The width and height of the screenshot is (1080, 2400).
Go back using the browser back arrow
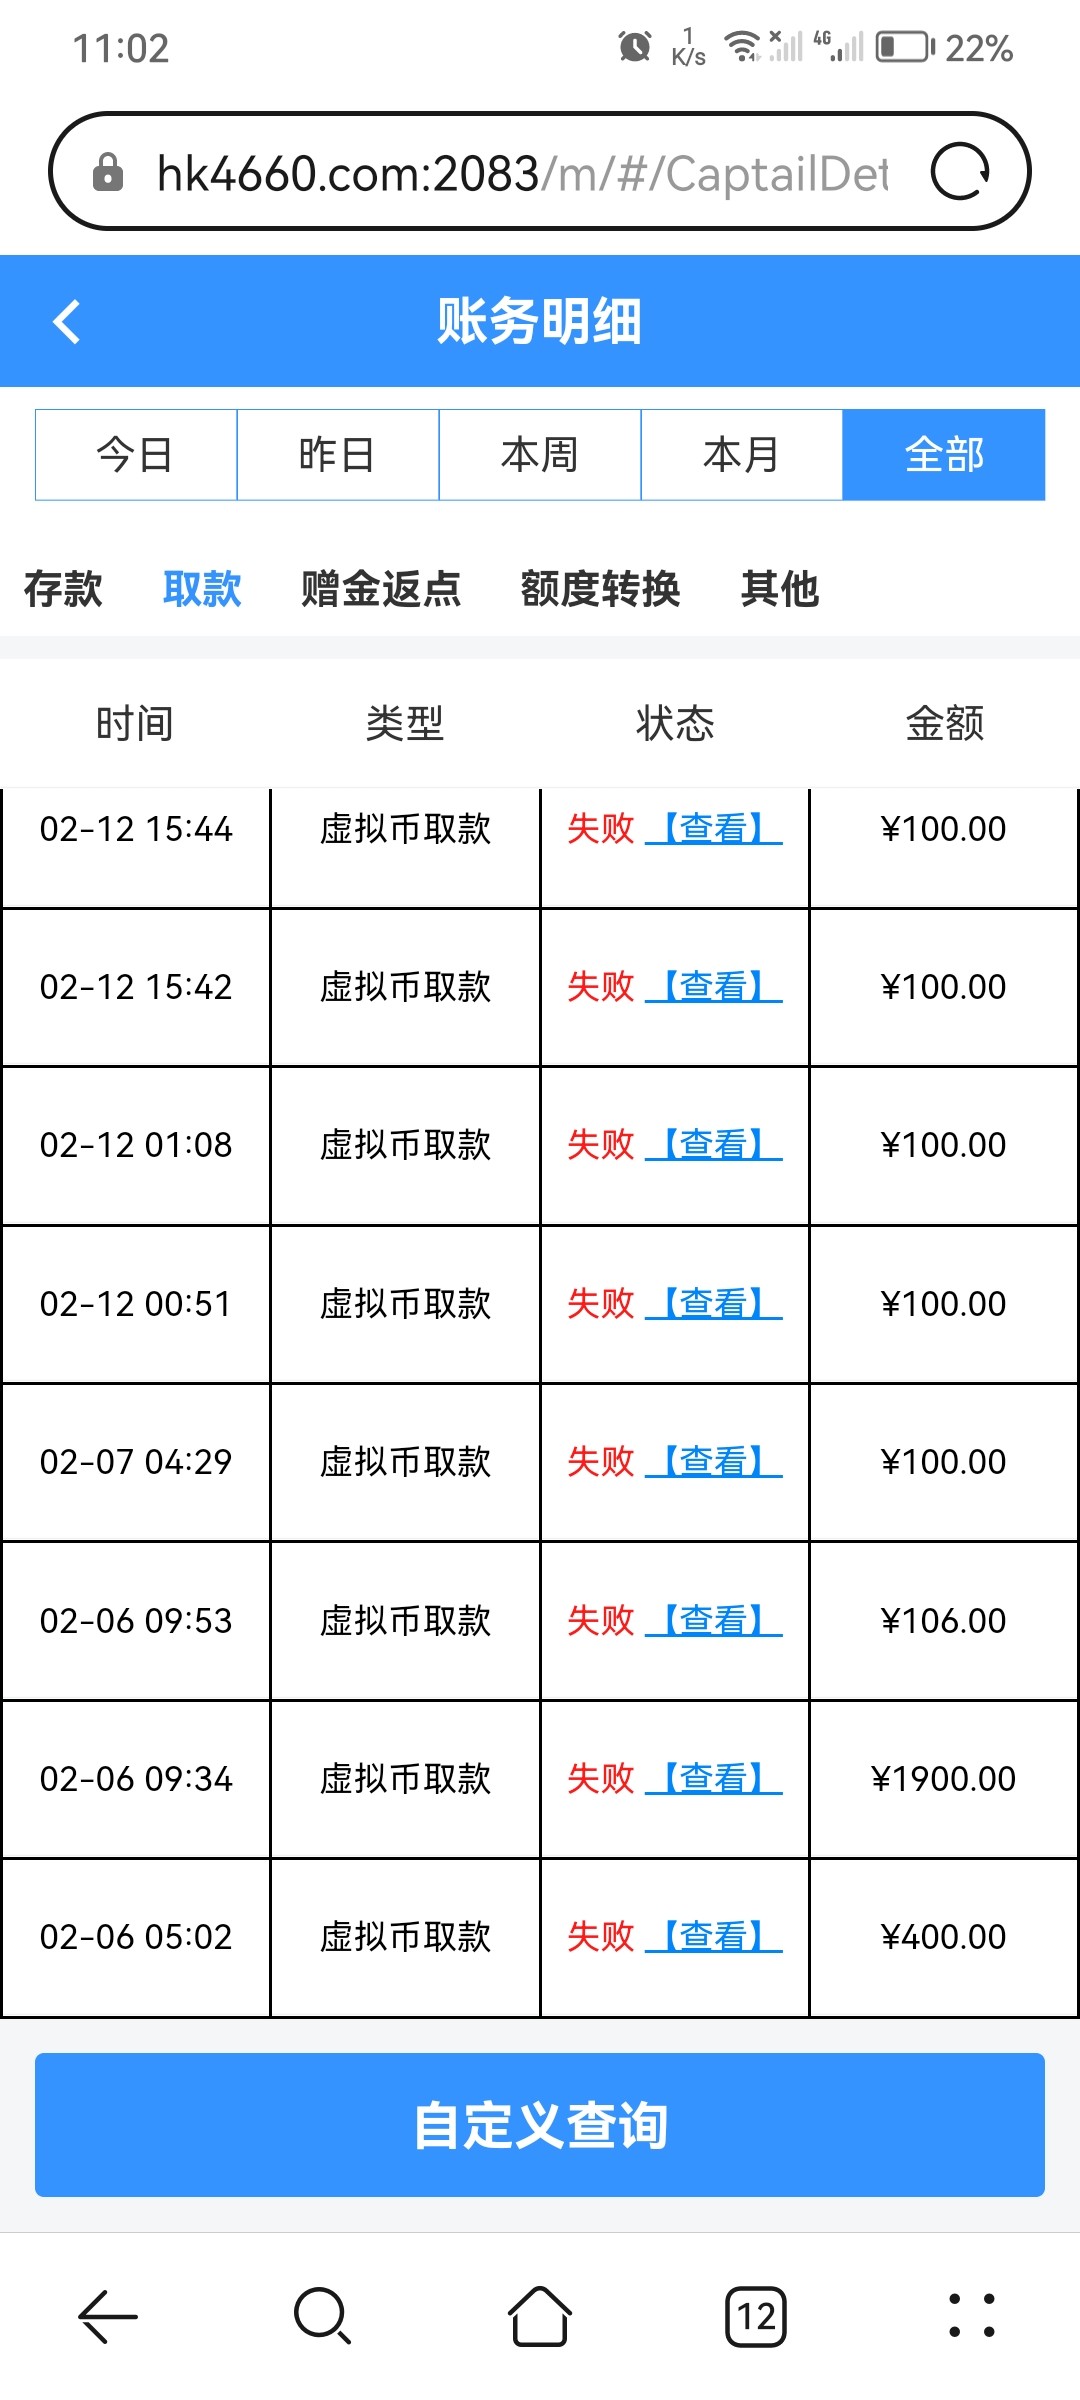point(107,2316)
